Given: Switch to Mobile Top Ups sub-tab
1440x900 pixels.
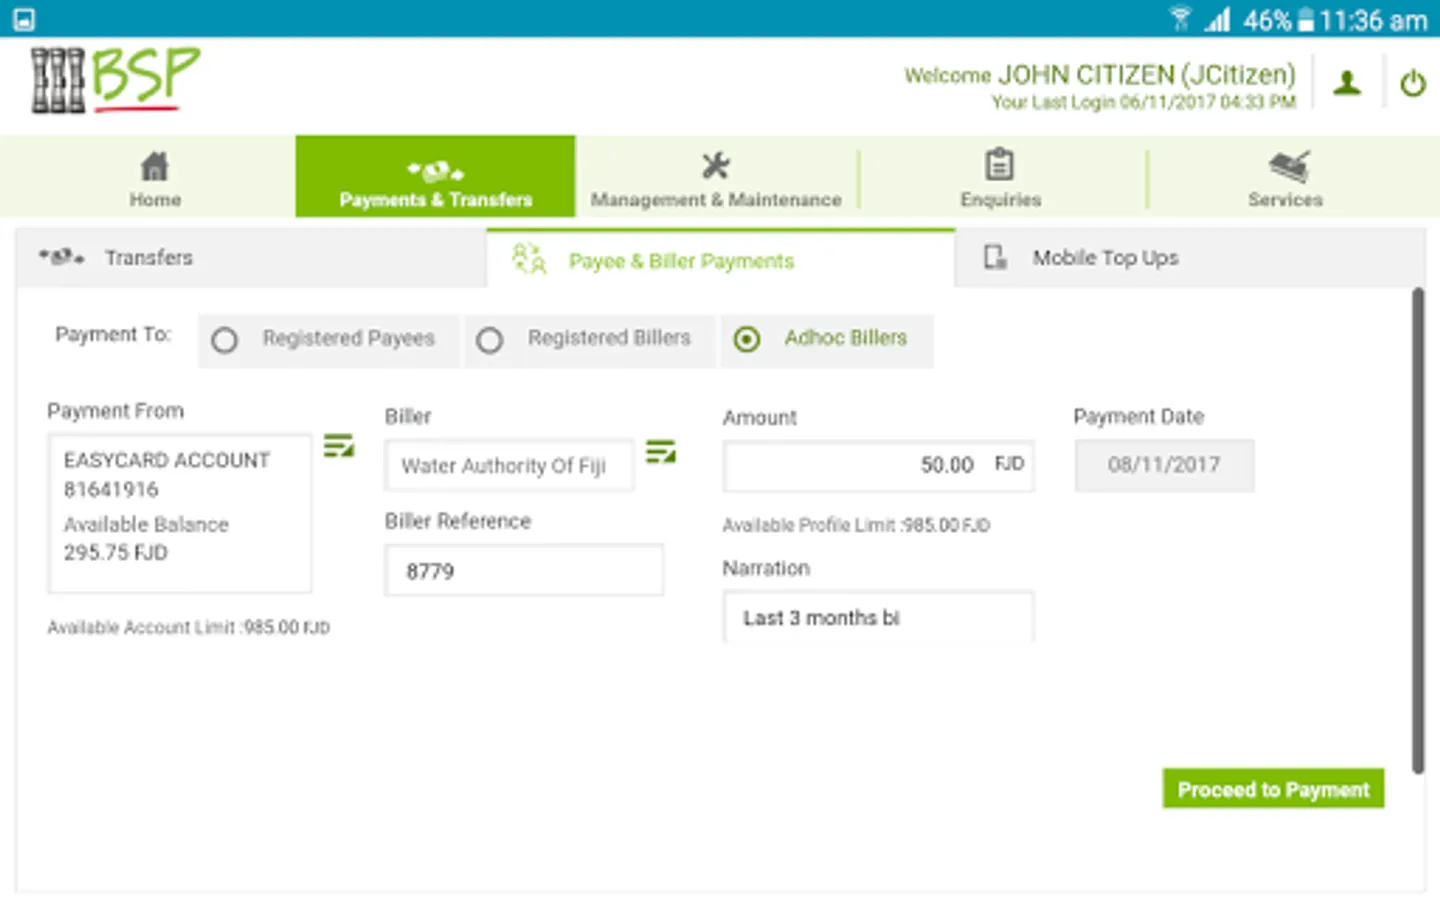Looking at the screenshot, I should (x=1190, y=258).
